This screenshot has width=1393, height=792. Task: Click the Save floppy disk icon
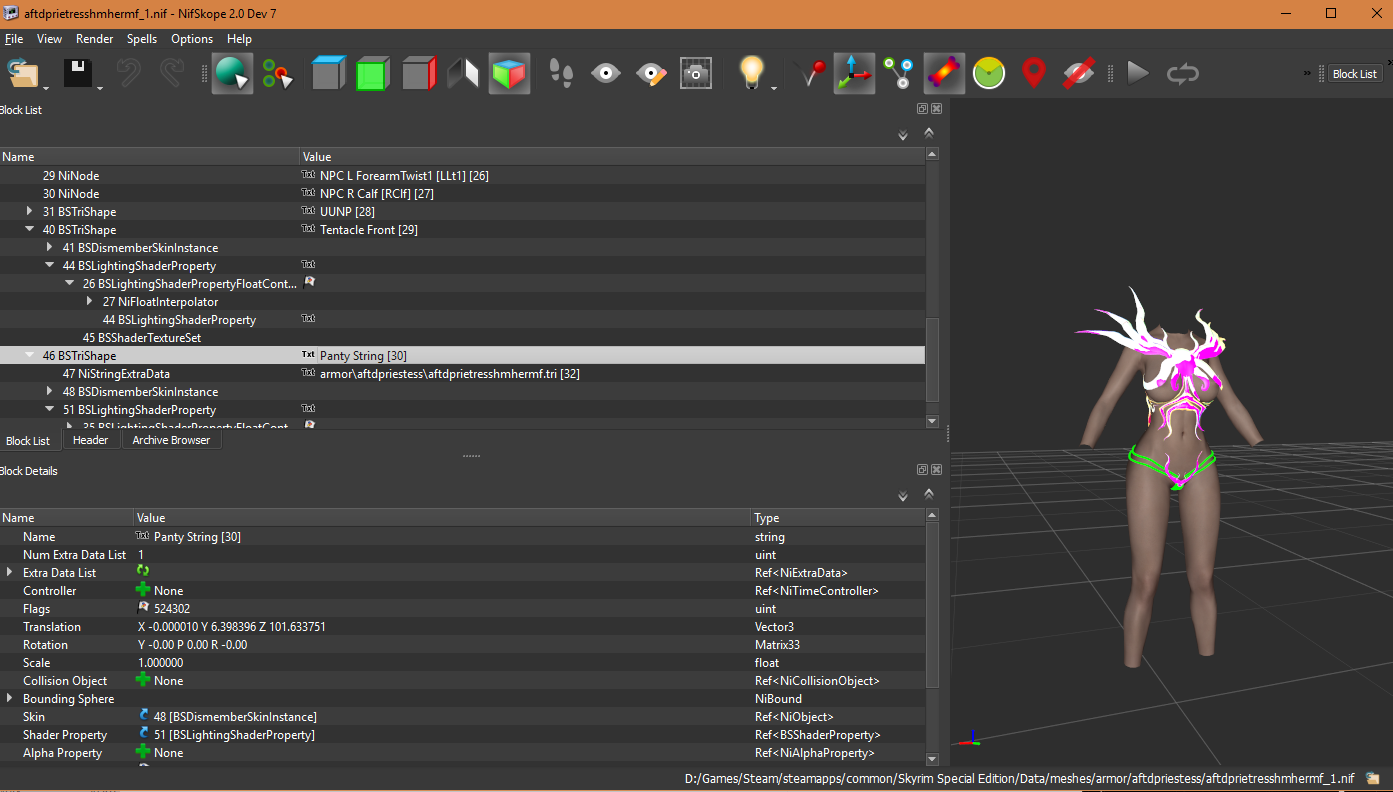click(78, 73)
